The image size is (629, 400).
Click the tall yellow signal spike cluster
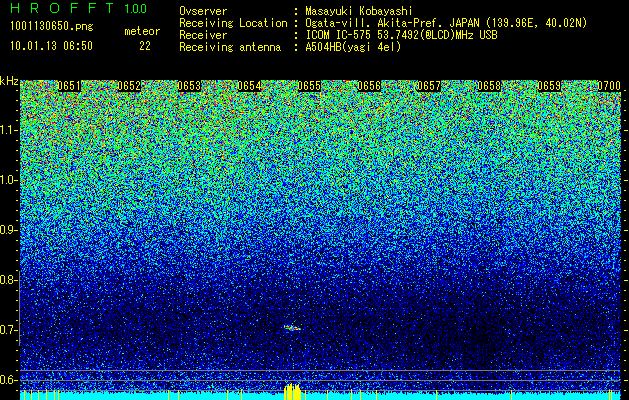point(292,392)
